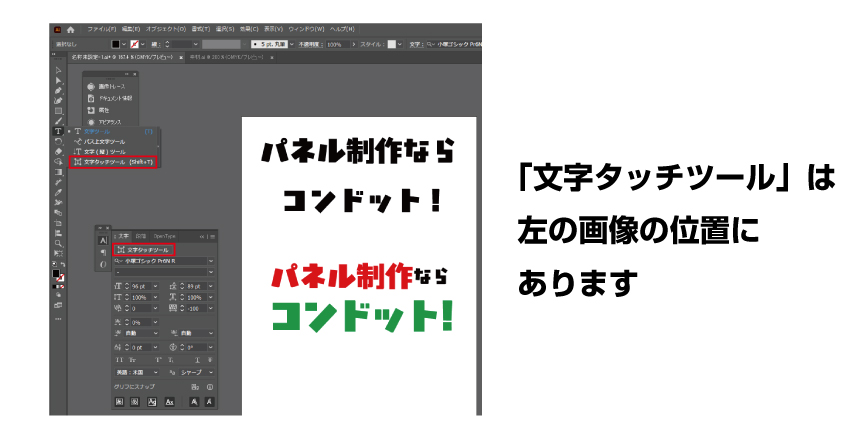Select the Zoom magnifier tool

tap(58, 243)
